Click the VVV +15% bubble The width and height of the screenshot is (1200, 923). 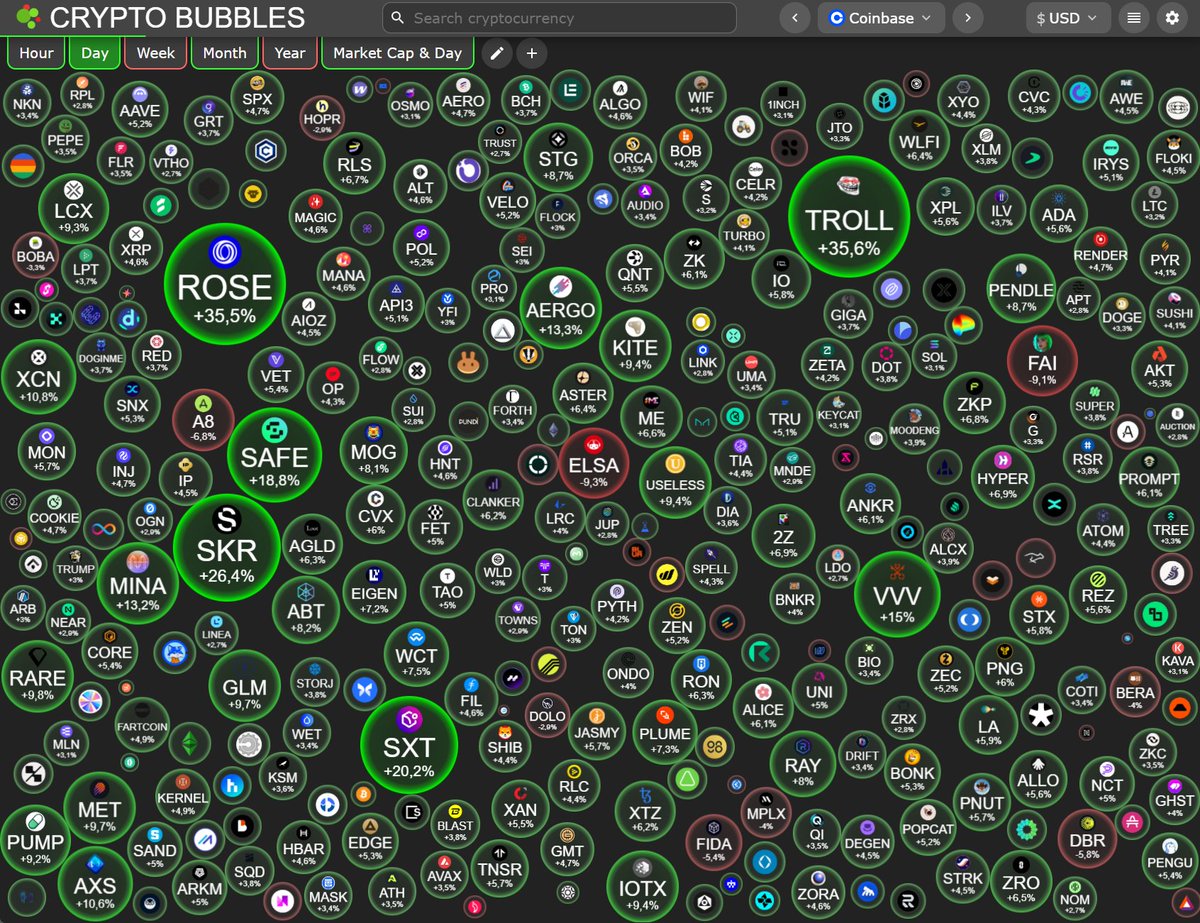click(897, 593)
